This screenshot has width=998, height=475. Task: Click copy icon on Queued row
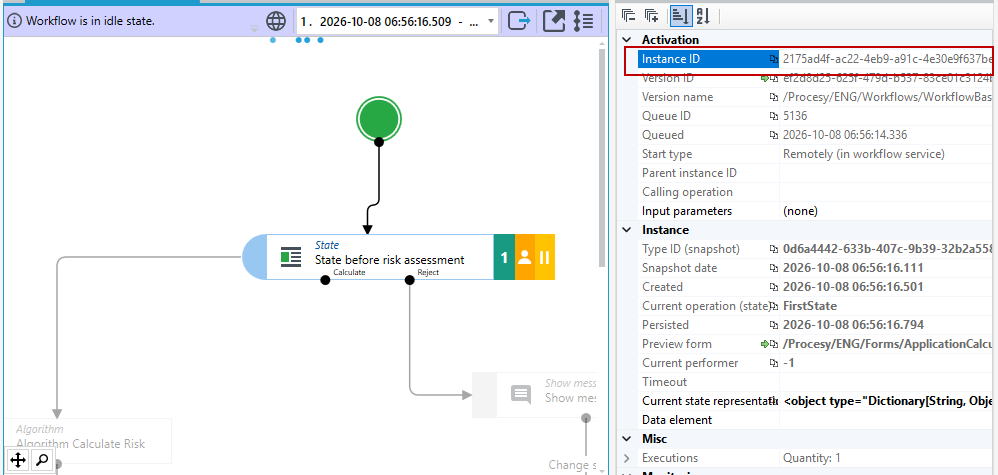[x=774, y=135]
